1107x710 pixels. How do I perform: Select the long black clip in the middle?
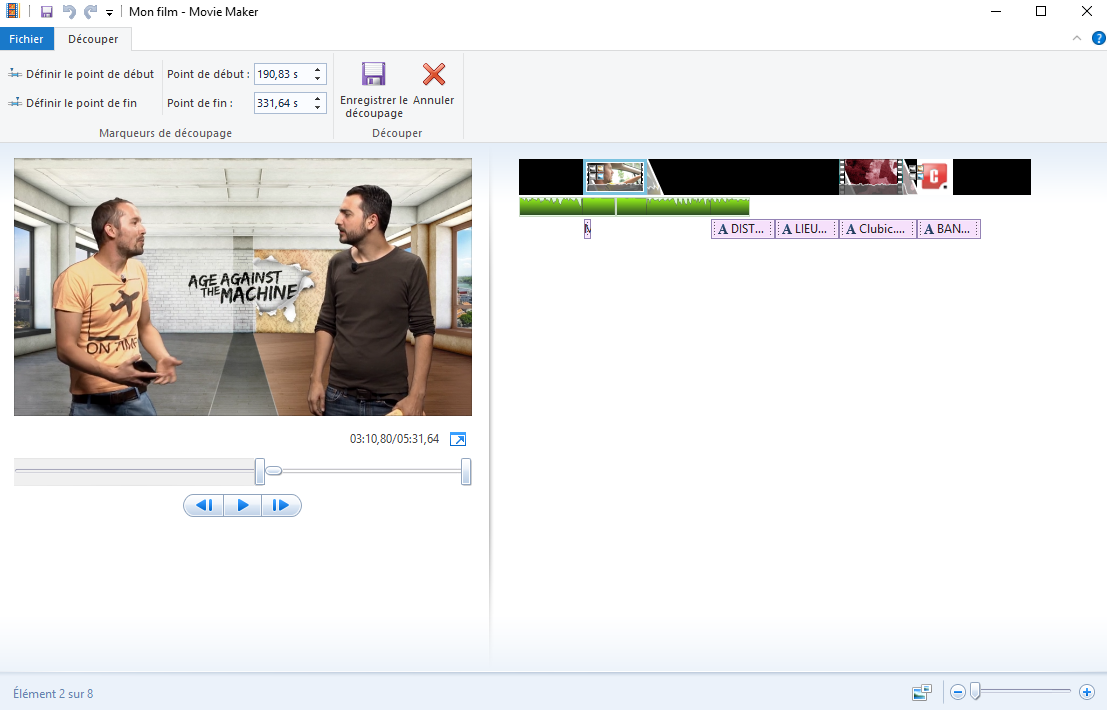751,176
